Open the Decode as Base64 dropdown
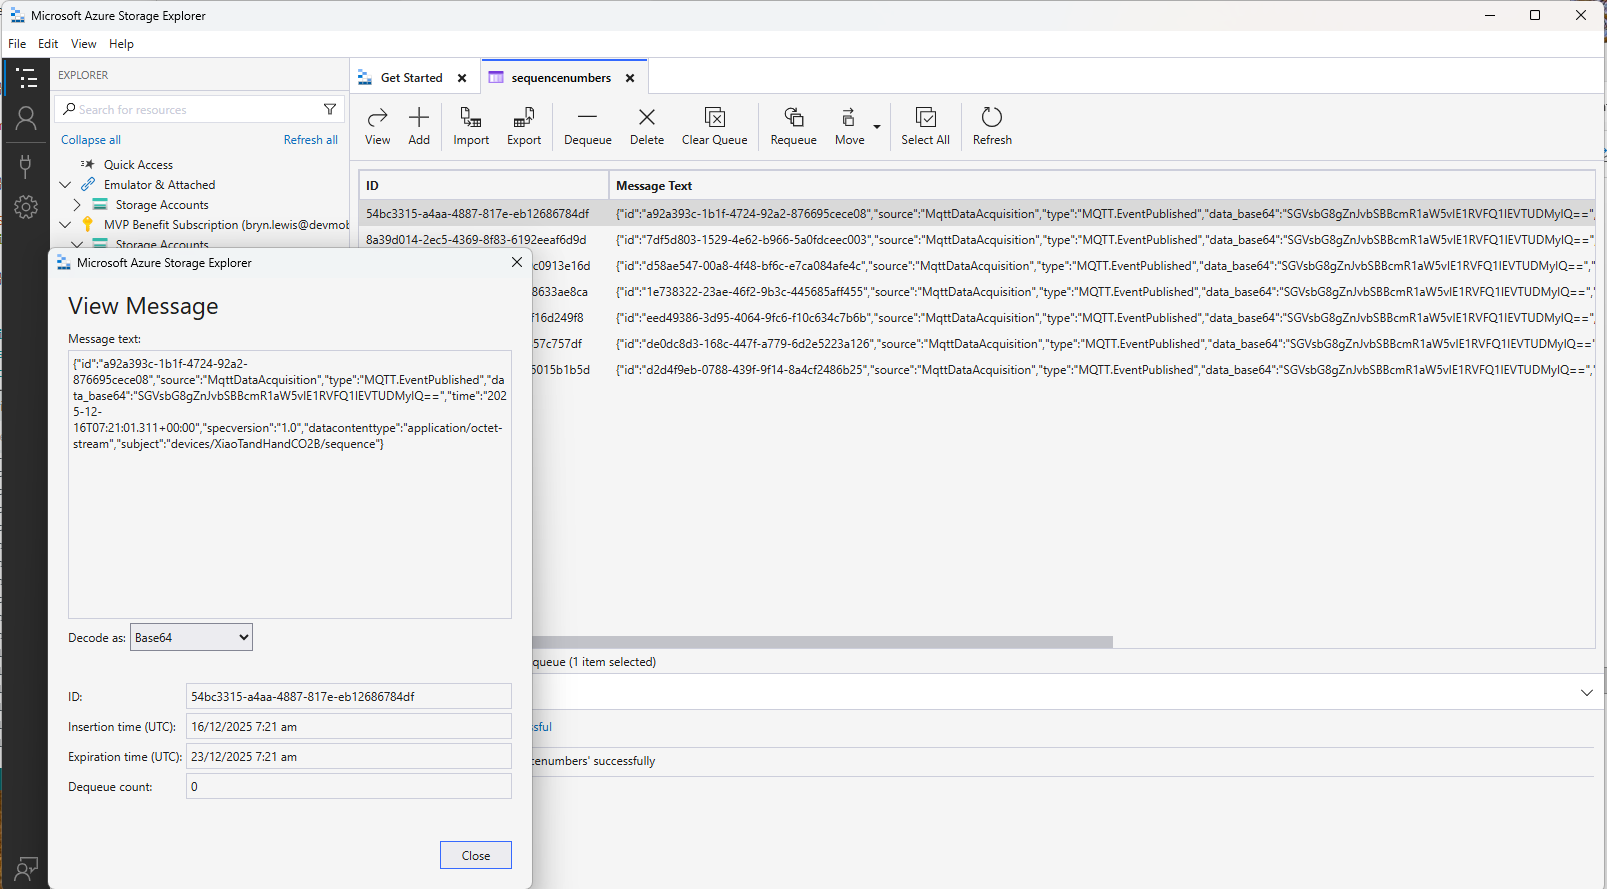The width and height of the screenshot is (1607, 889). click(x=191, y=637)
